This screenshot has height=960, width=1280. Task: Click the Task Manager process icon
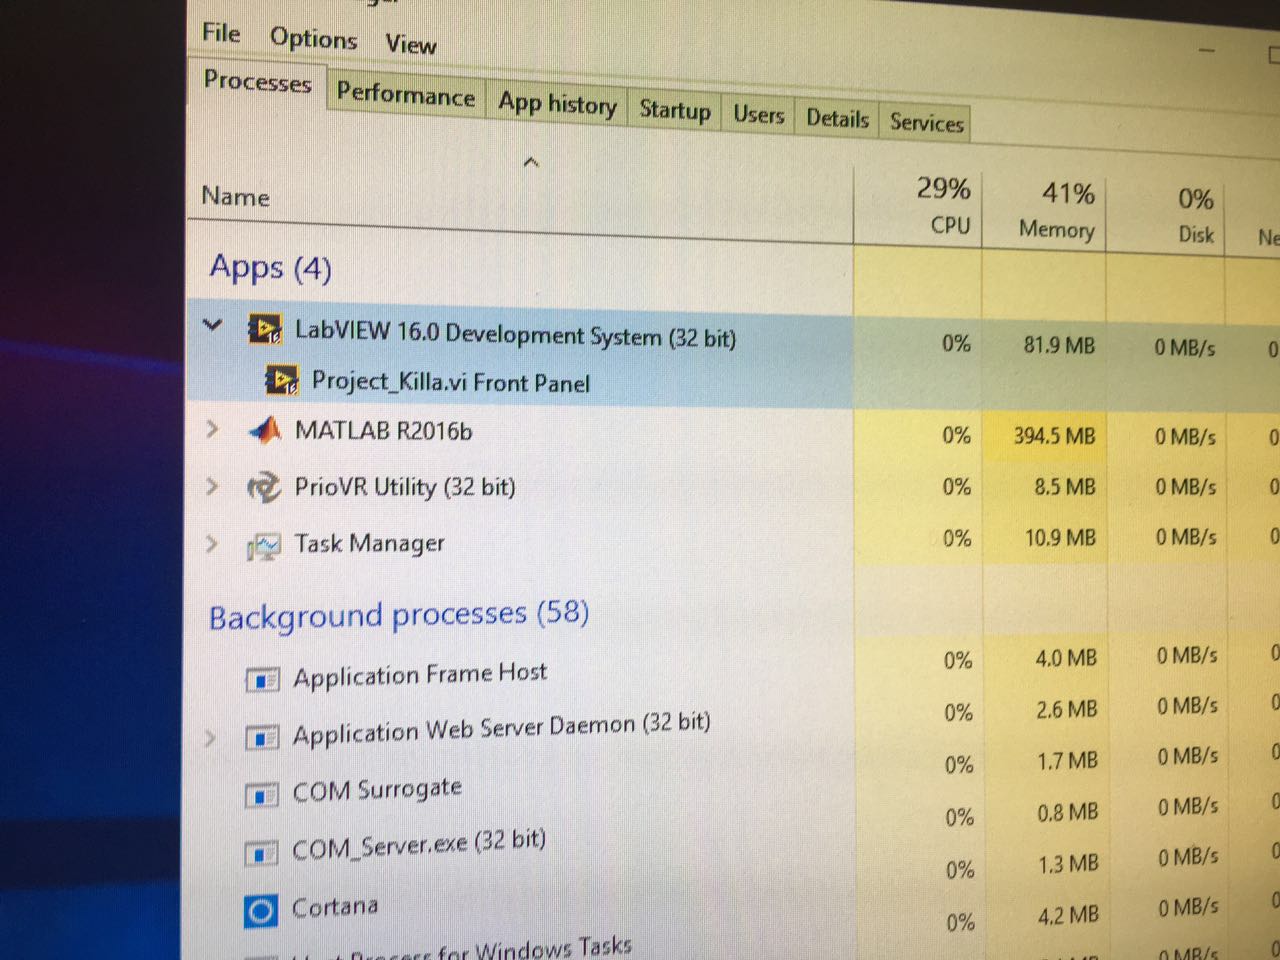click(264, 546)
